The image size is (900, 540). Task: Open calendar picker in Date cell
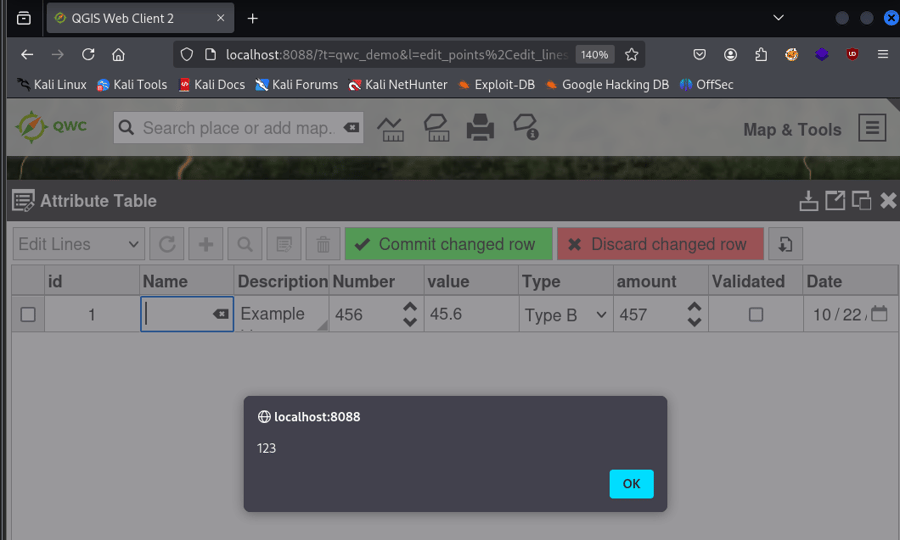(879, 314)
